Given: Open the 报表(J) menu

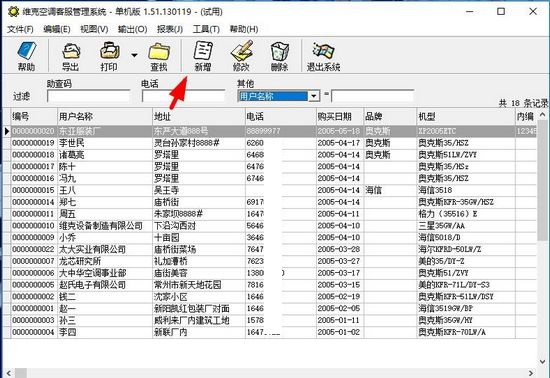Looking at the screenshot, I should 170,29.
